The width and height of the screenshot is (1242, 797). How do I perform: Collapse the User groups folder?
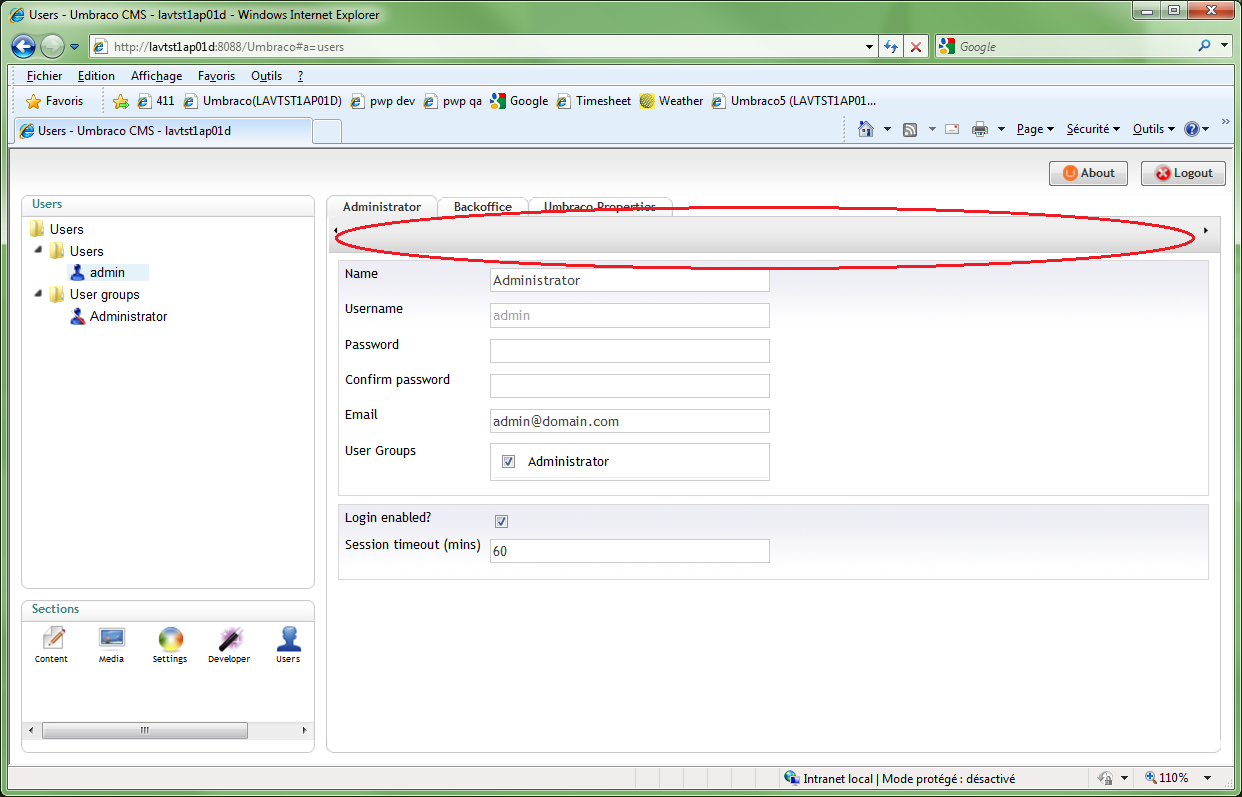(x=37, y=295)
